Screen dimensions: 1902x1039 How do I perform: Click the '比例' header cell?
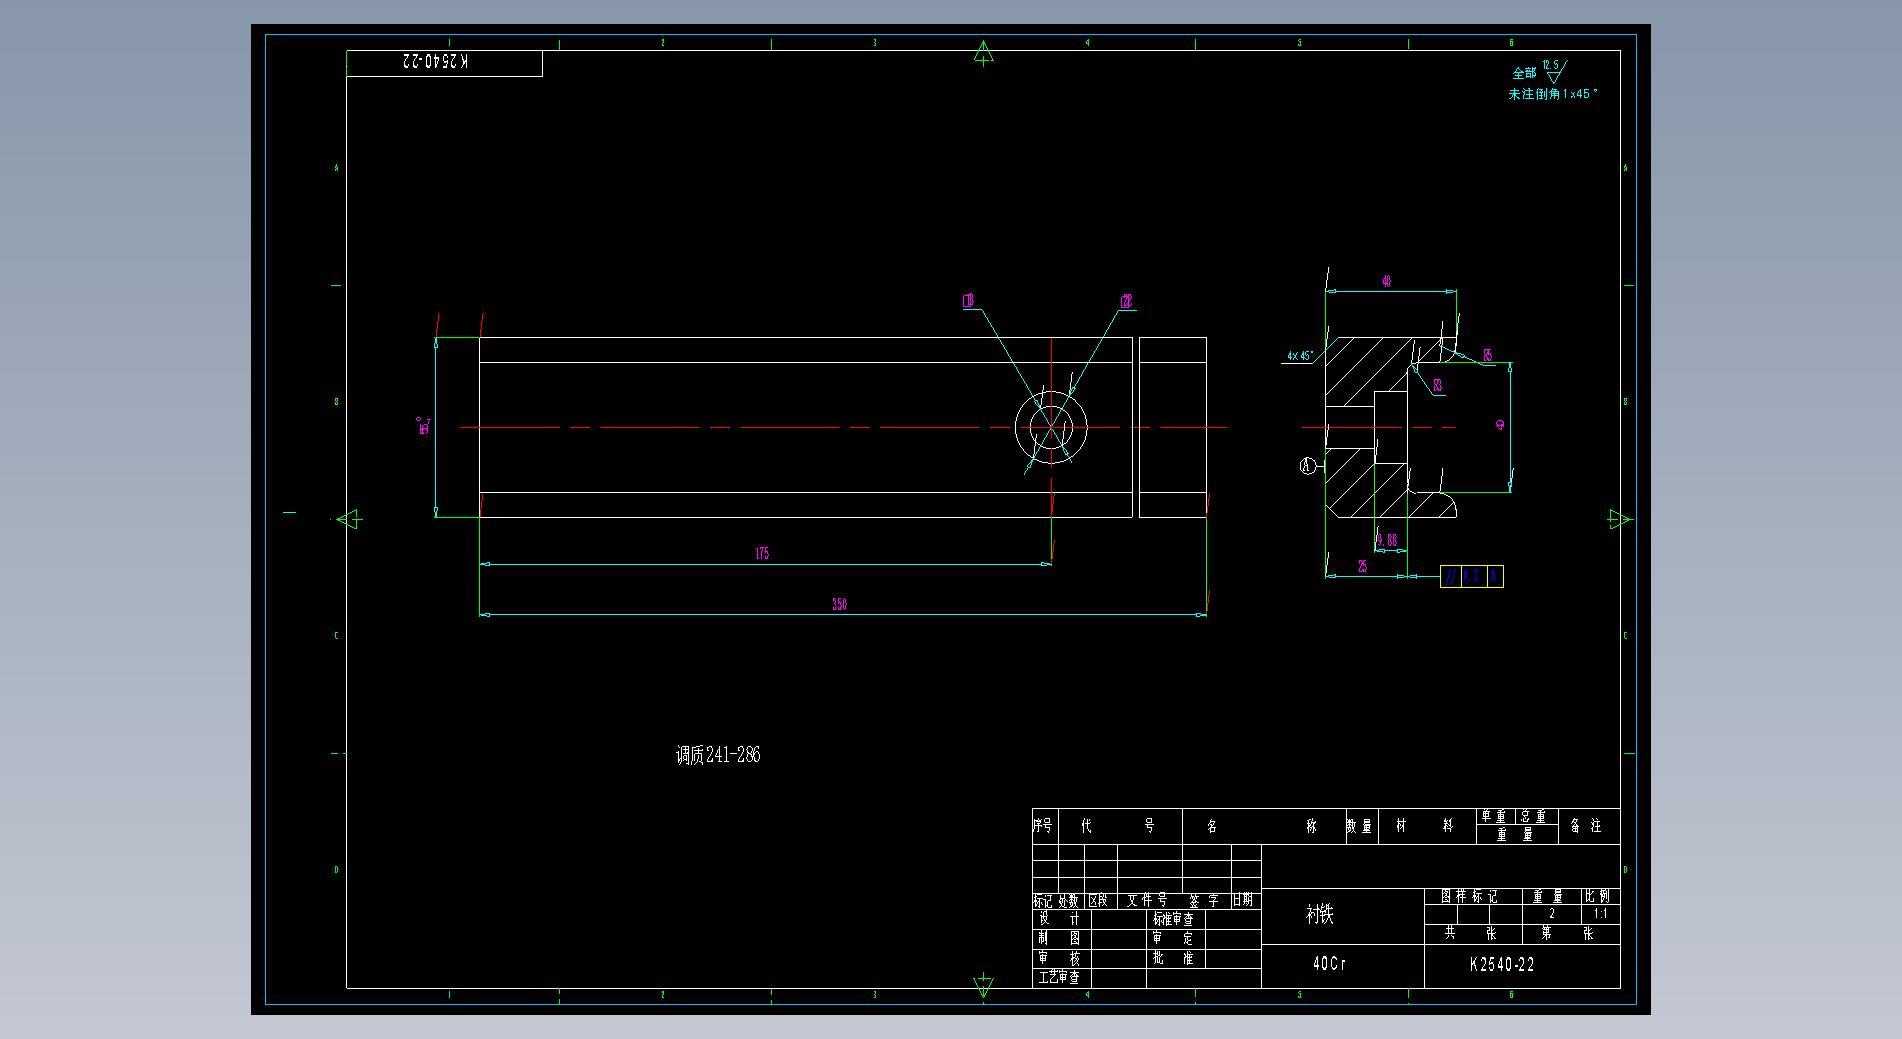tap(1597, 897)
